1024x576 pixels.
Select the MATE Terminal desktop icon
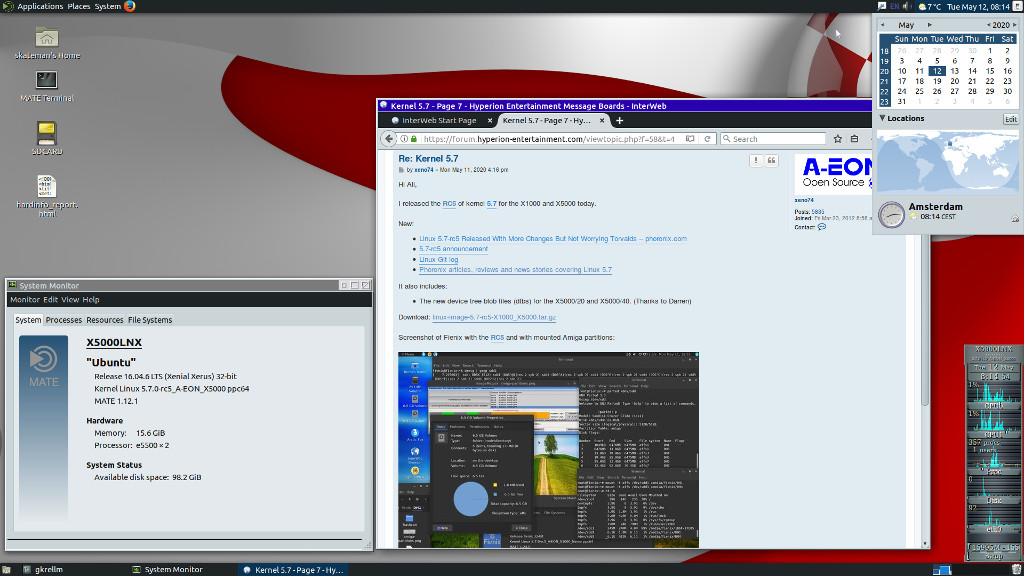(x=46, y=80)
